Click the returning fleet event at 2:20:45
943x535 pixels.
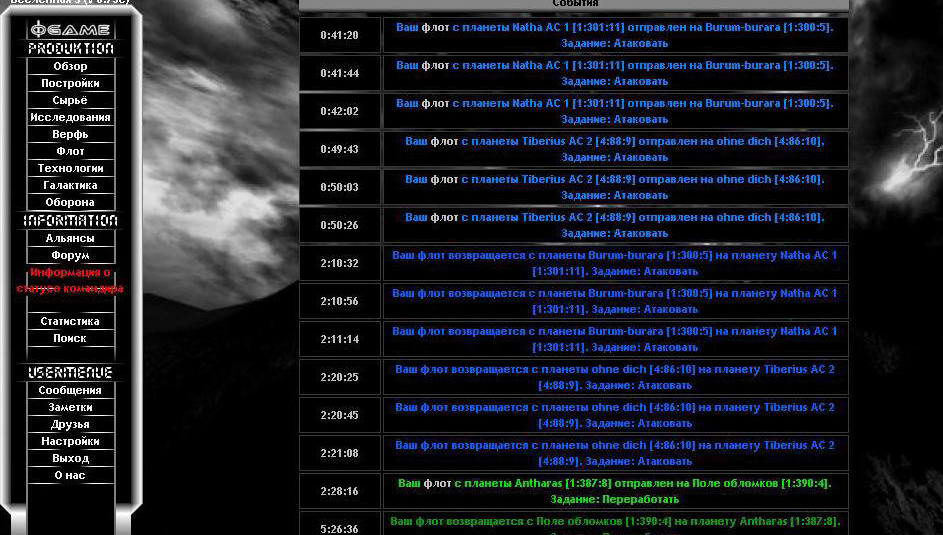click(615, 415)
